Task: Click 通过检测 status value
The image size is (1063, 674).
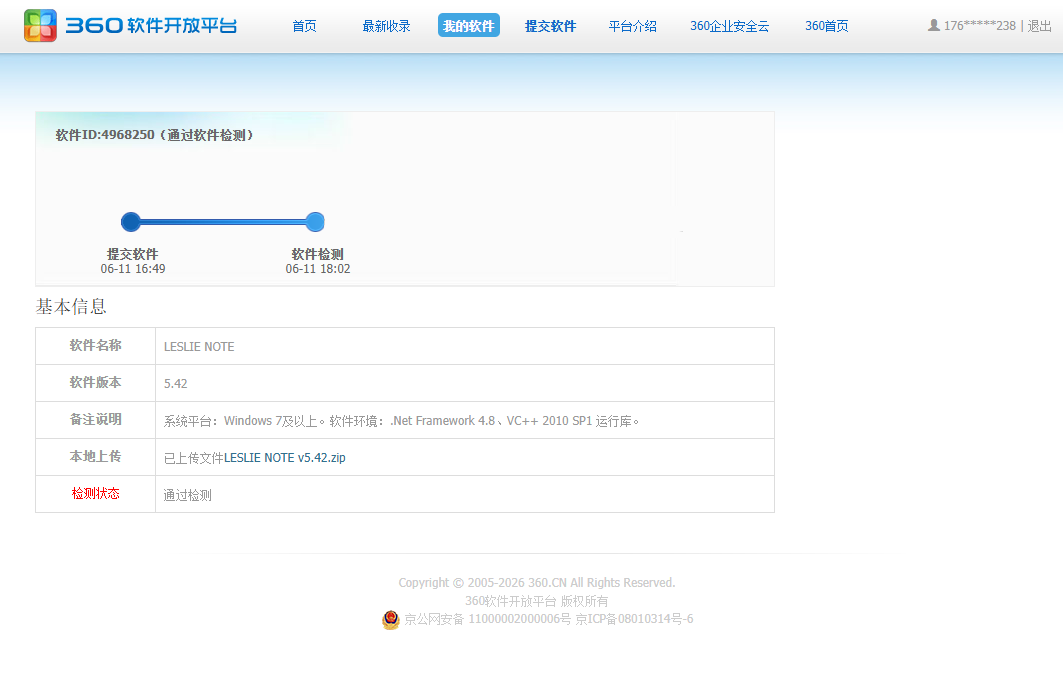Action: click(188, 495)
